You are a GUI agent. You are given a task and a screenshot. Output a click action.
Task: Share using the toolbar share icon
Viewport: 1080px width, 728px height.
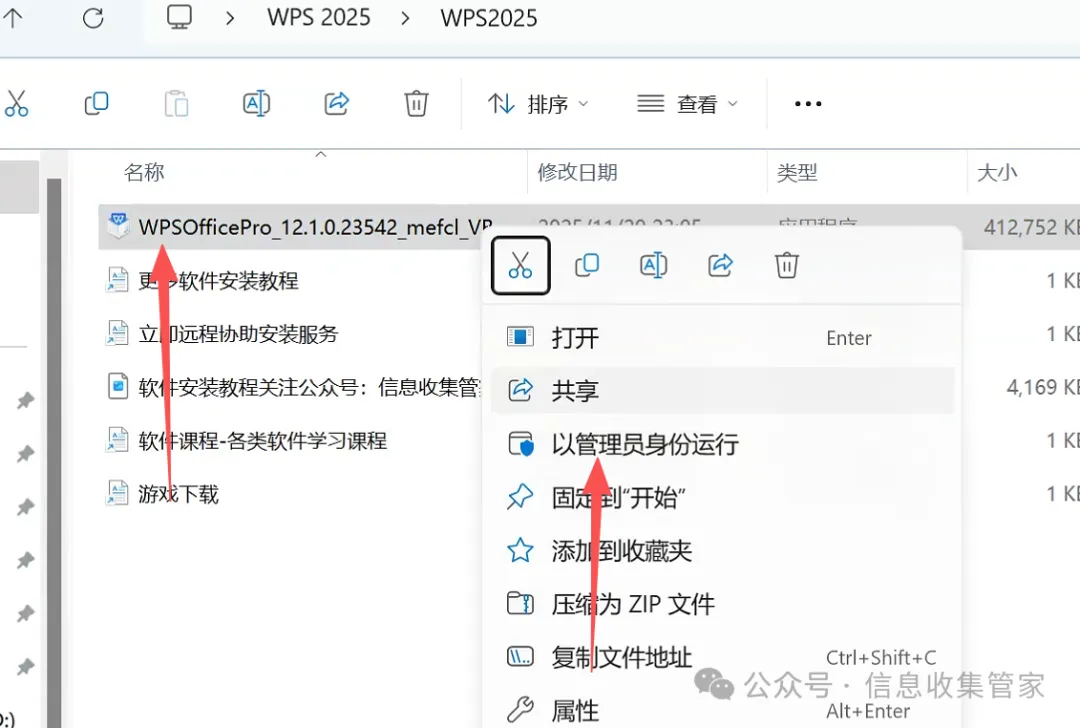(336, 103)
